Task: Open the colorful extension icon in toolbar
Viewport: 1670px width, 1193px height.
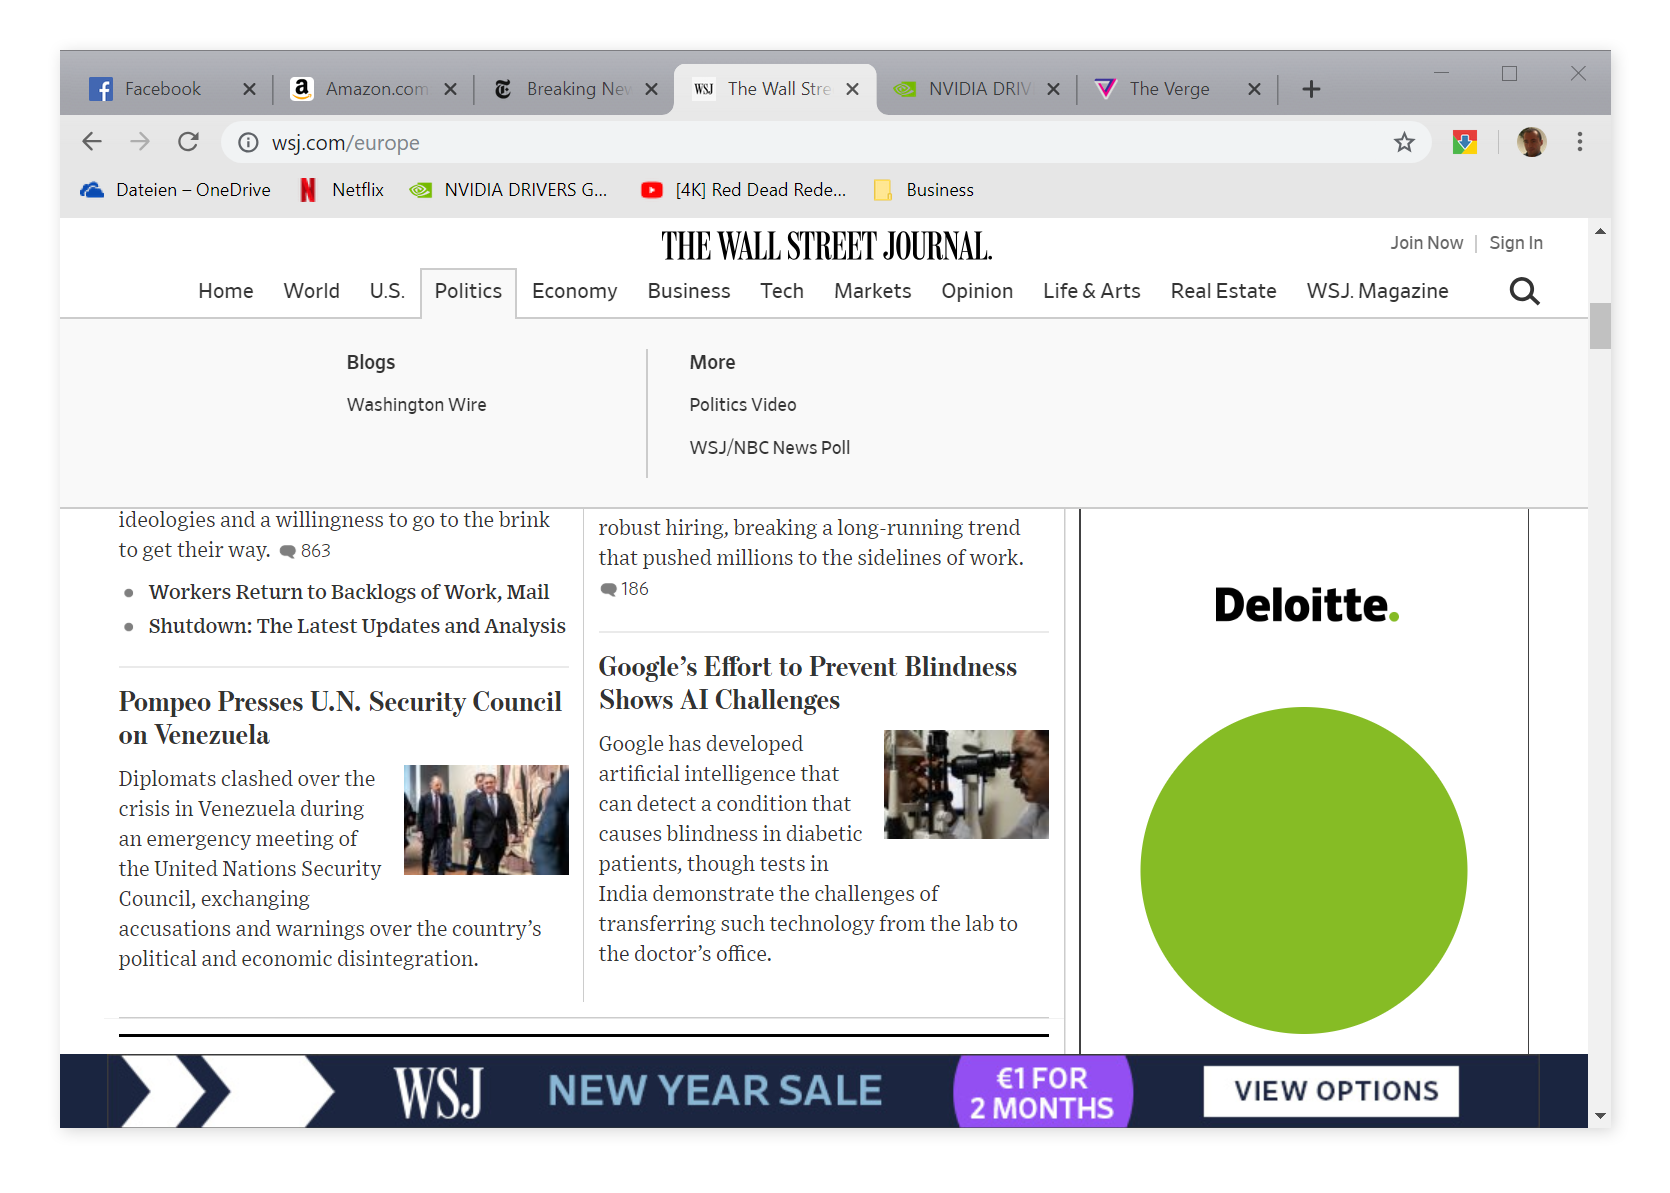Action: pyautogui.click(x=1465, y=142)
